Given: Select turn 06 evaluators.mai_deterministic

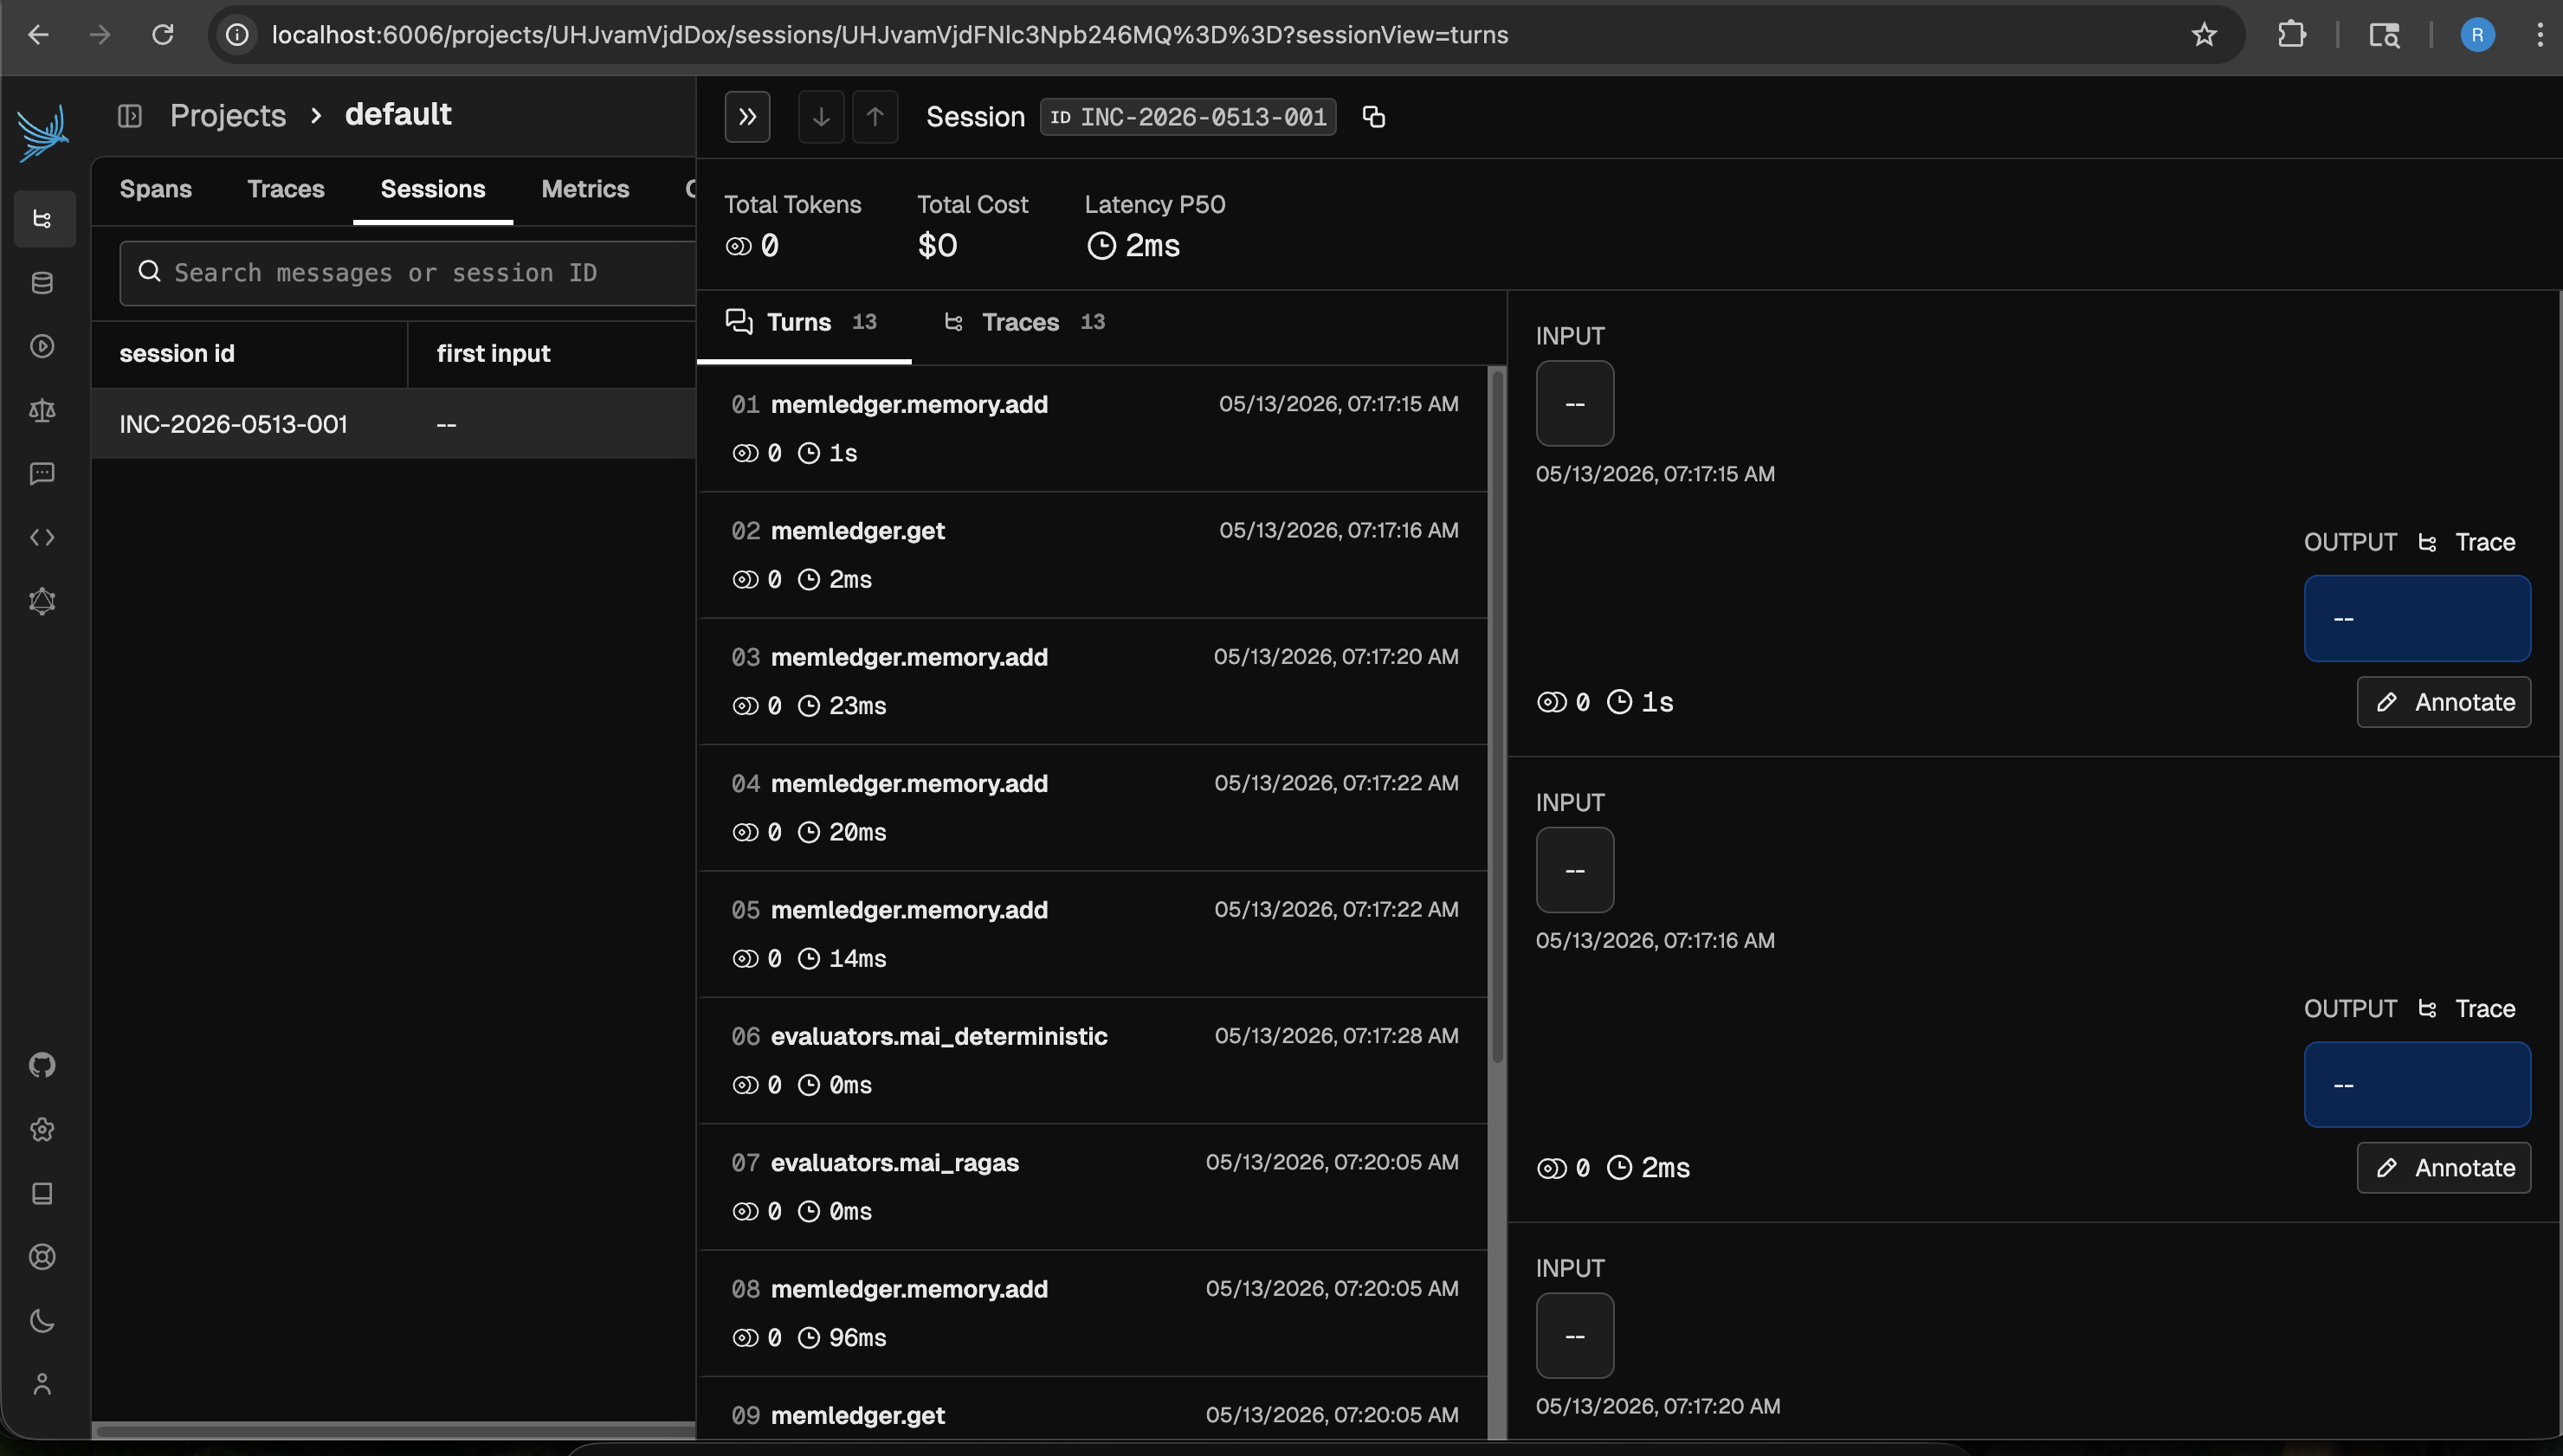Looking at the screenshot, I should click(1092, 1060).
